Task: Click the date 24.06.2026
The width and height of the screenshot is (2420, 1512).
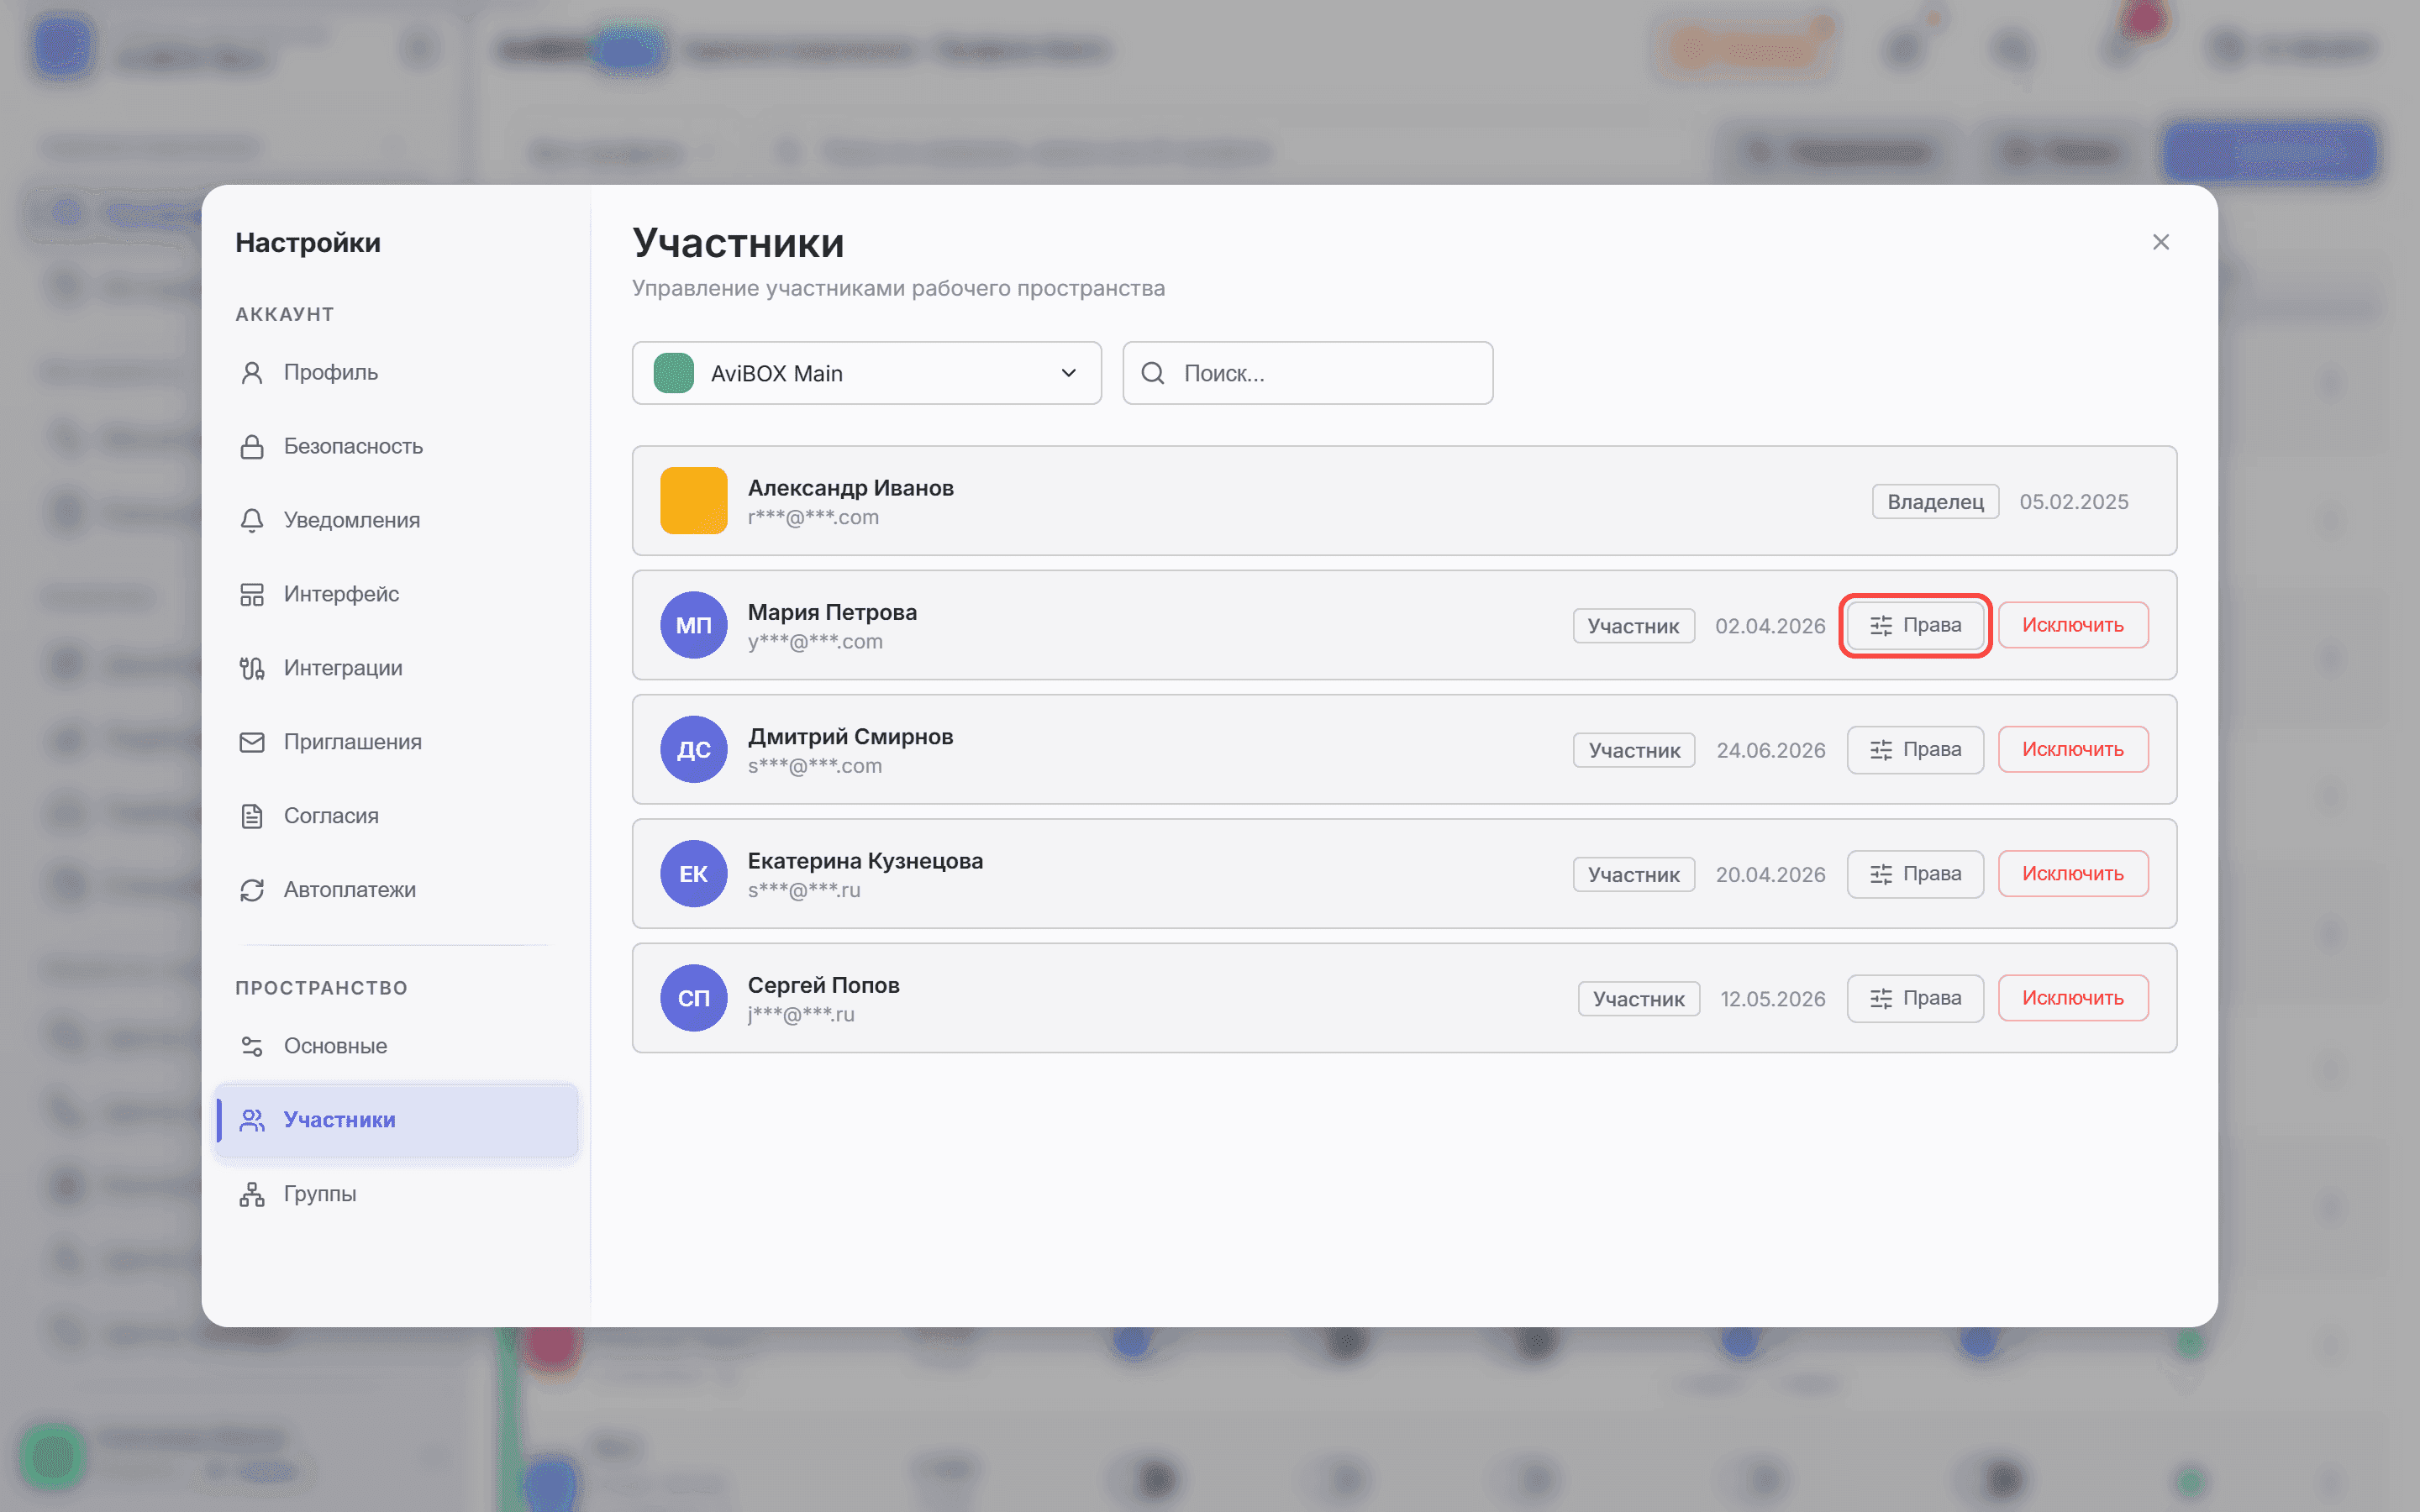Action: pos(1771,751)
